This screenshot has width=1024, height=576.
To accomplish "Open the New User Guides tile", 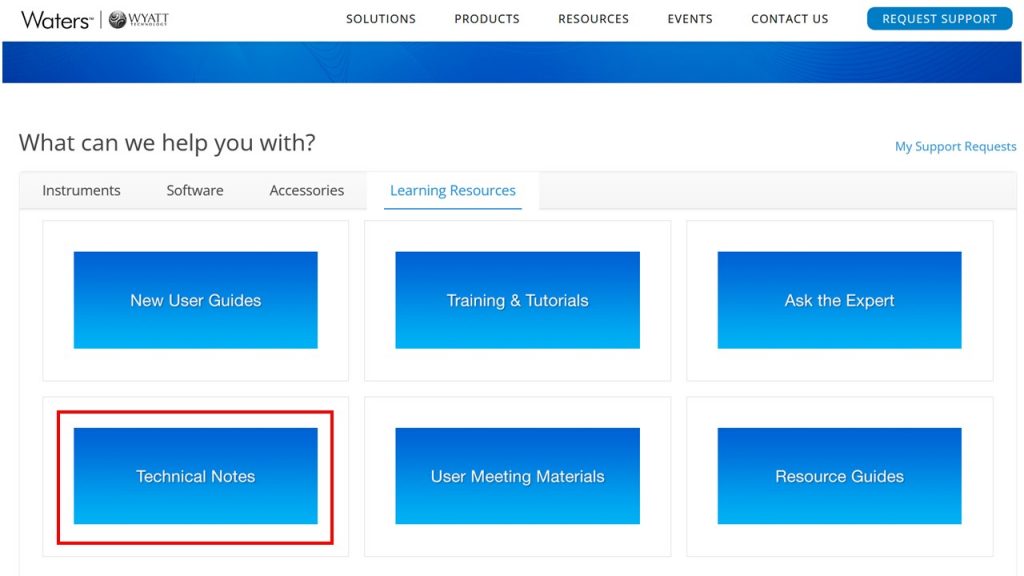I will (x=196, y=300).
